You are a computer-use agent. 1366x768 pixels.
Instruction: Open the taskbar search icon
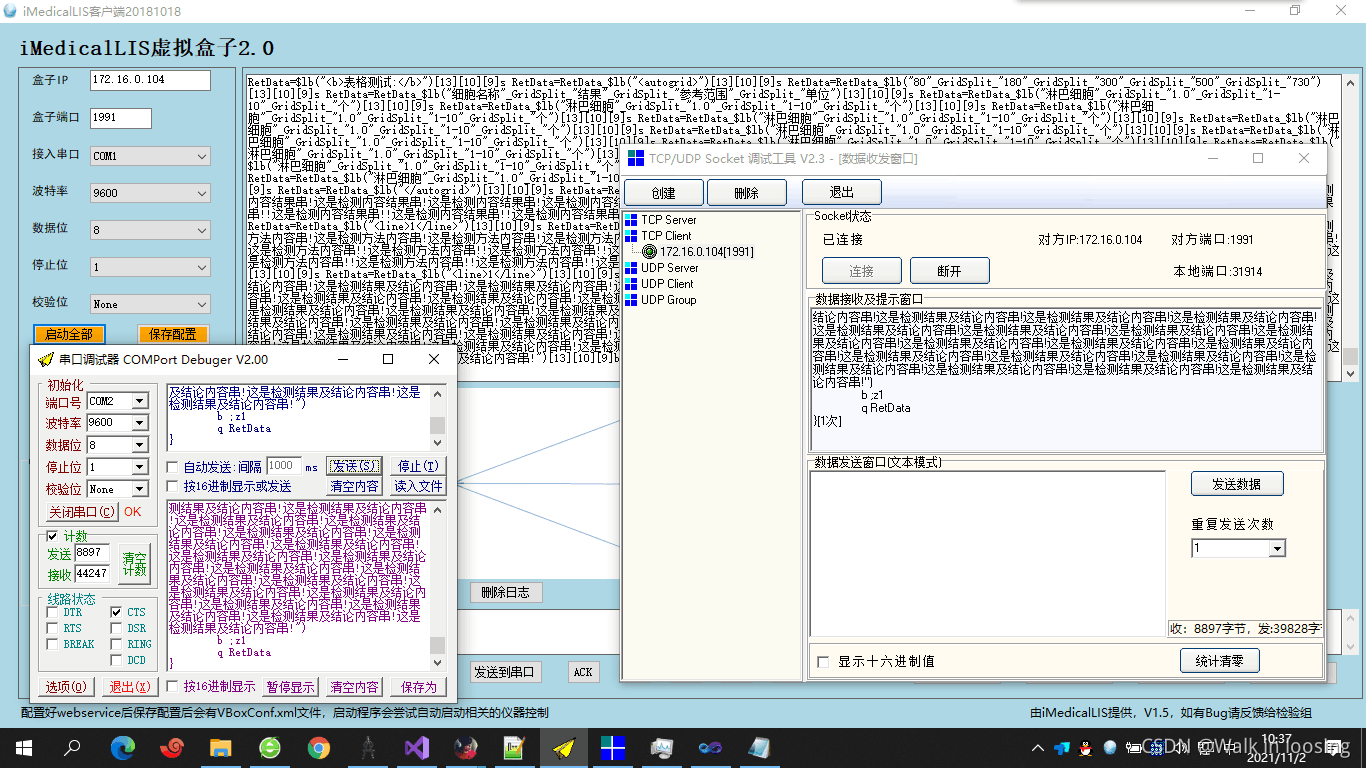pos(73,747)
